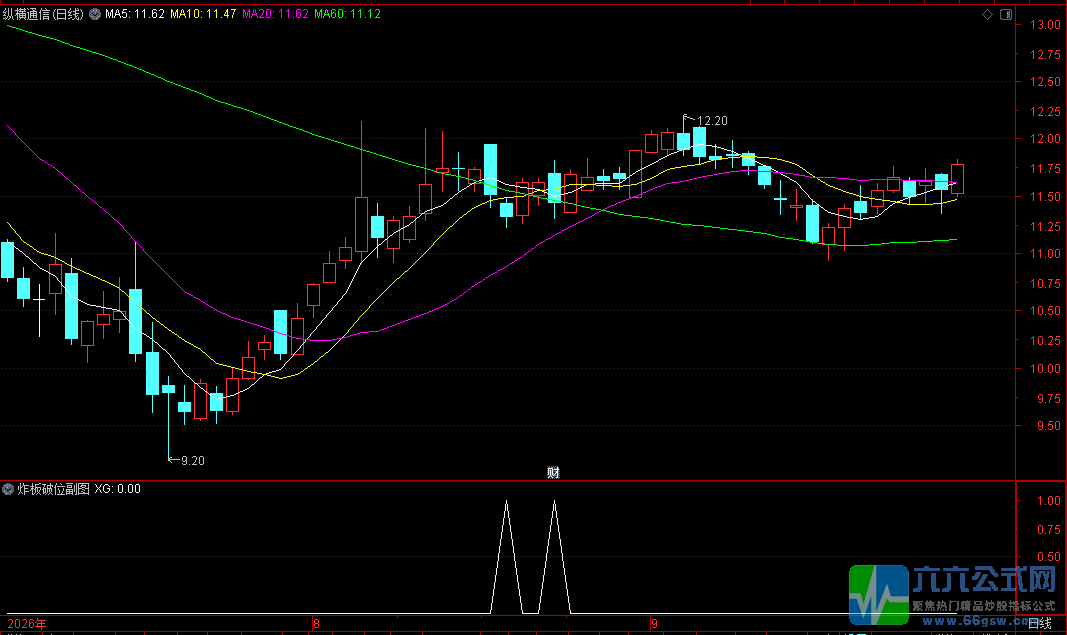Screen dimensions: 1067x635
Task: Open the 六六公式网 watermark link
Action: 953,594
